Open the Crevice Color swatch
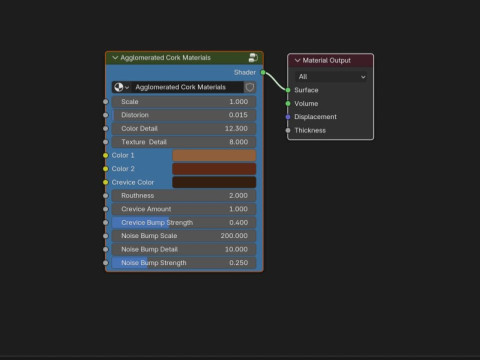Image resolution: width=480 pixels, height=360 pixels. (214, 182)
